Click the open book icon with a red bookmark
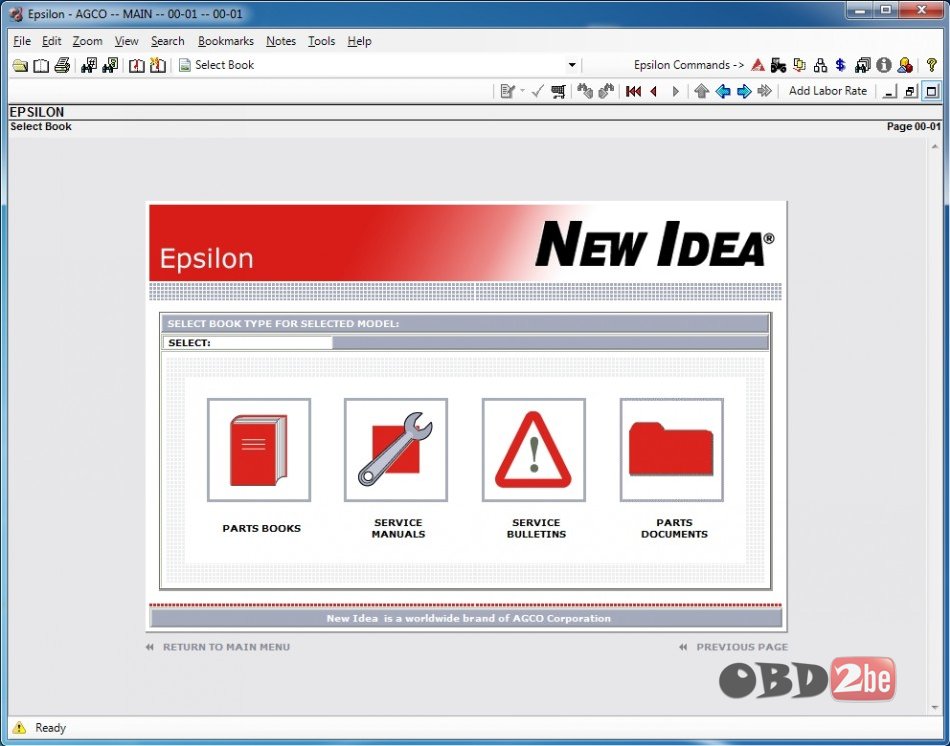The image size is (950, 746). point(137,65)
